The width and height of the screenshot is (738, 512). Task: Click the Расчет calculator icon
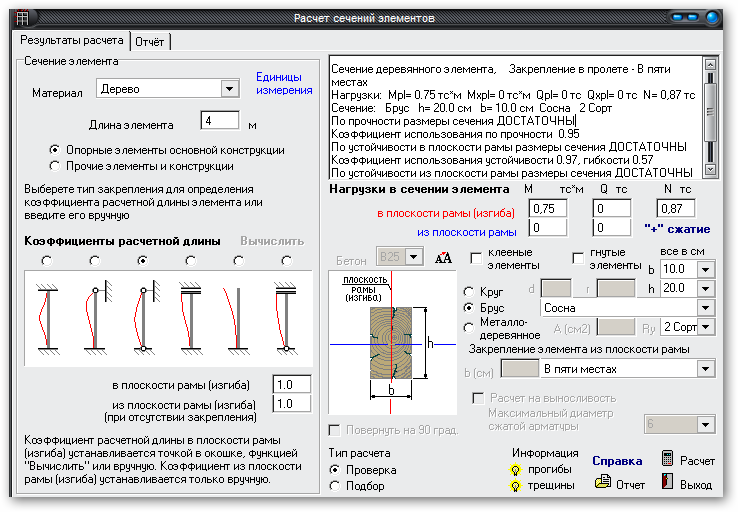669,460
